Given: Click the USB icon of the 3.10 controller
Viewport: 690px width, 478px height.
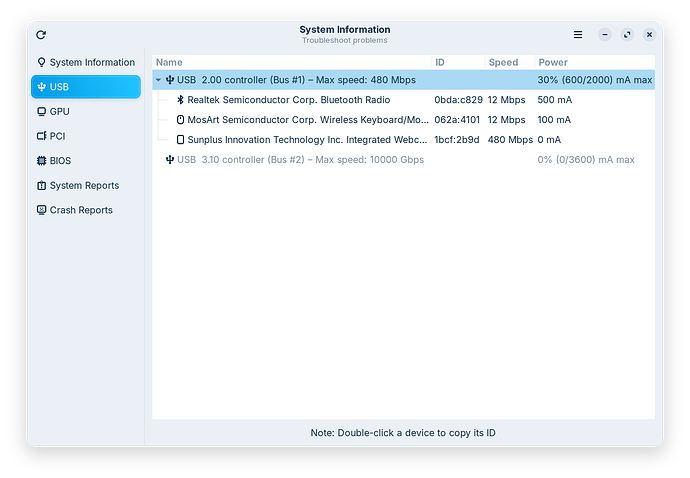Looking at the screenshot, I should 168,160.
